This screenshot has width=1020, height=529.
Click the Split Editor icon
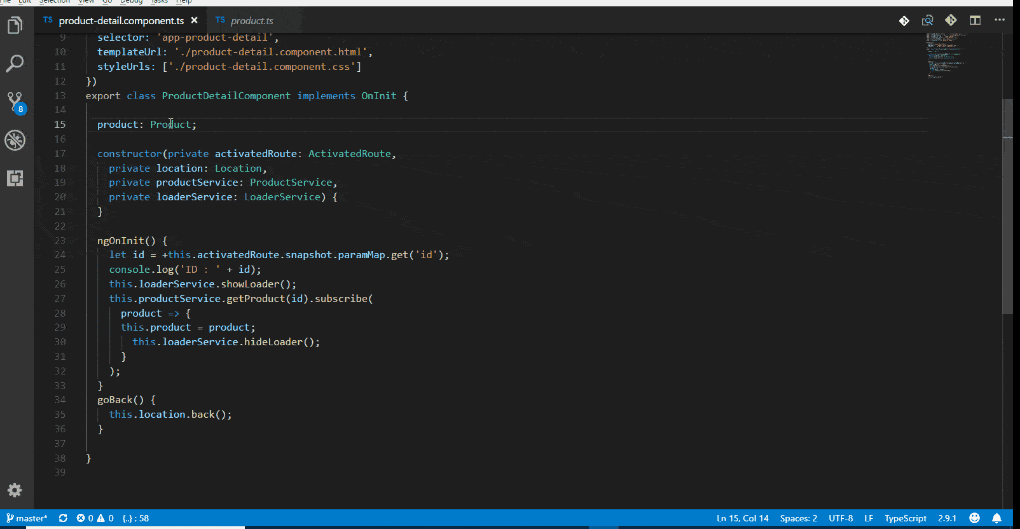[x=975, y=21]
